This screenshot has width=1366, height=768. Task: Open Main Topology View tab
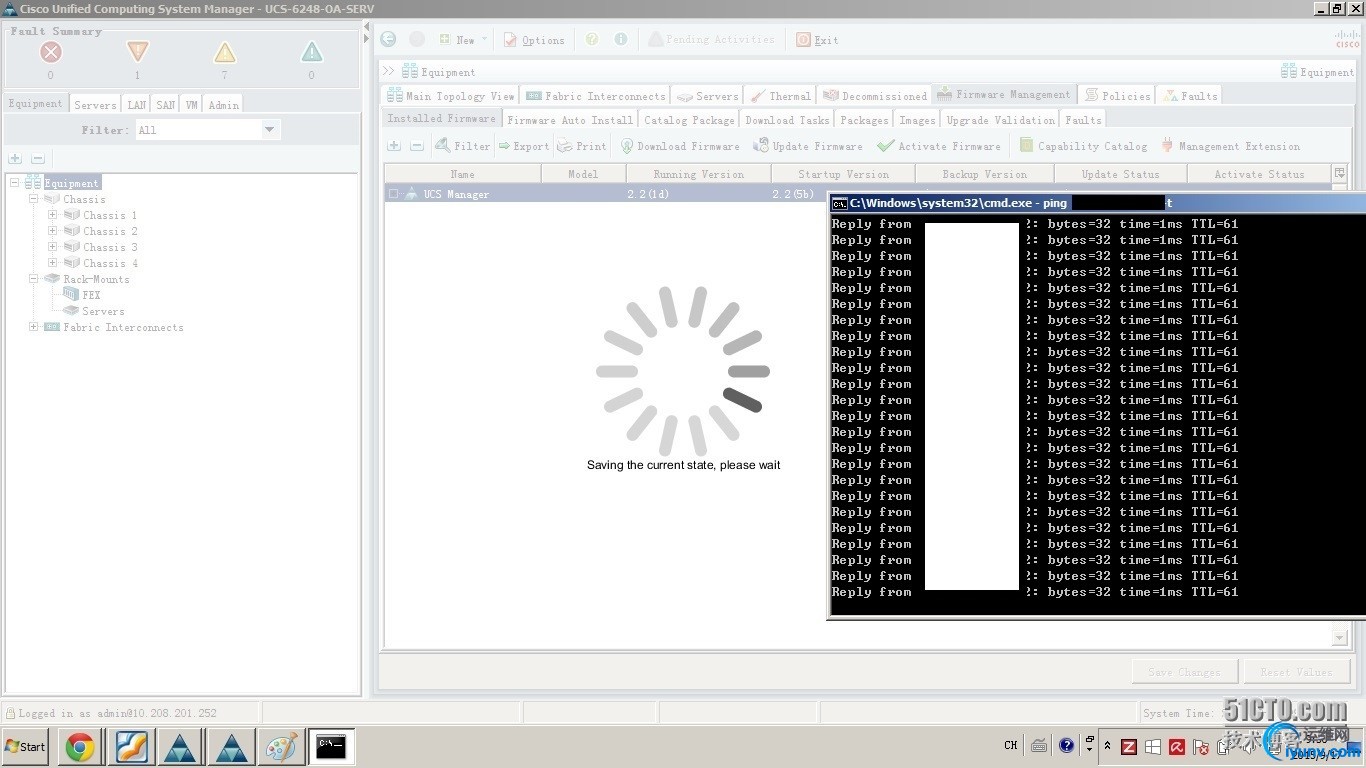[451, 96]
